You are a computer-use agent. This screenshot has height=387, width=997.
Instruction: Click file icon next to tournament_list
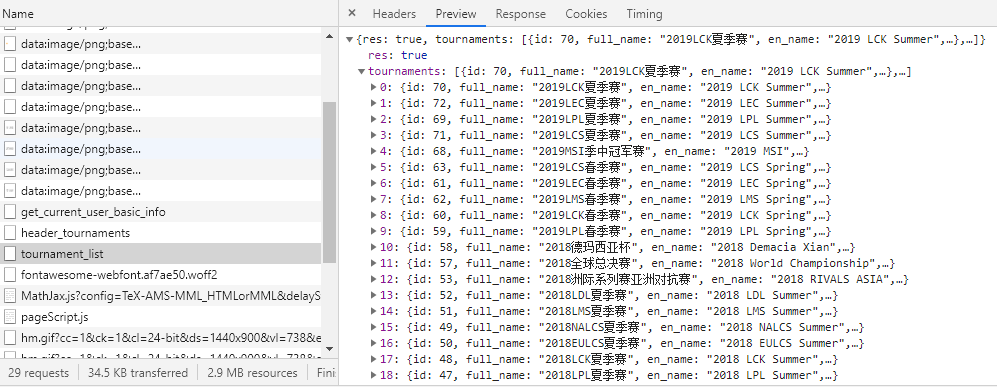10,254
